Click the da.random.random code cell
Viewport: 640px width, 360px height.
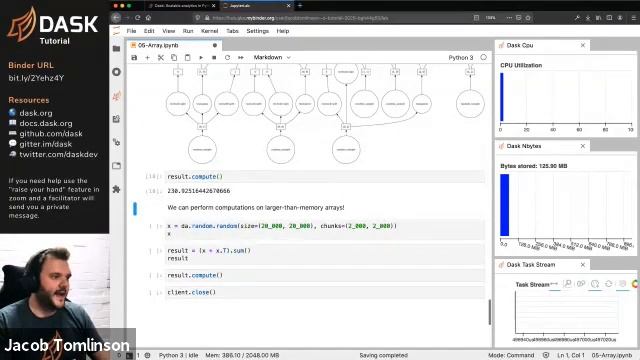tap(325, 230)
